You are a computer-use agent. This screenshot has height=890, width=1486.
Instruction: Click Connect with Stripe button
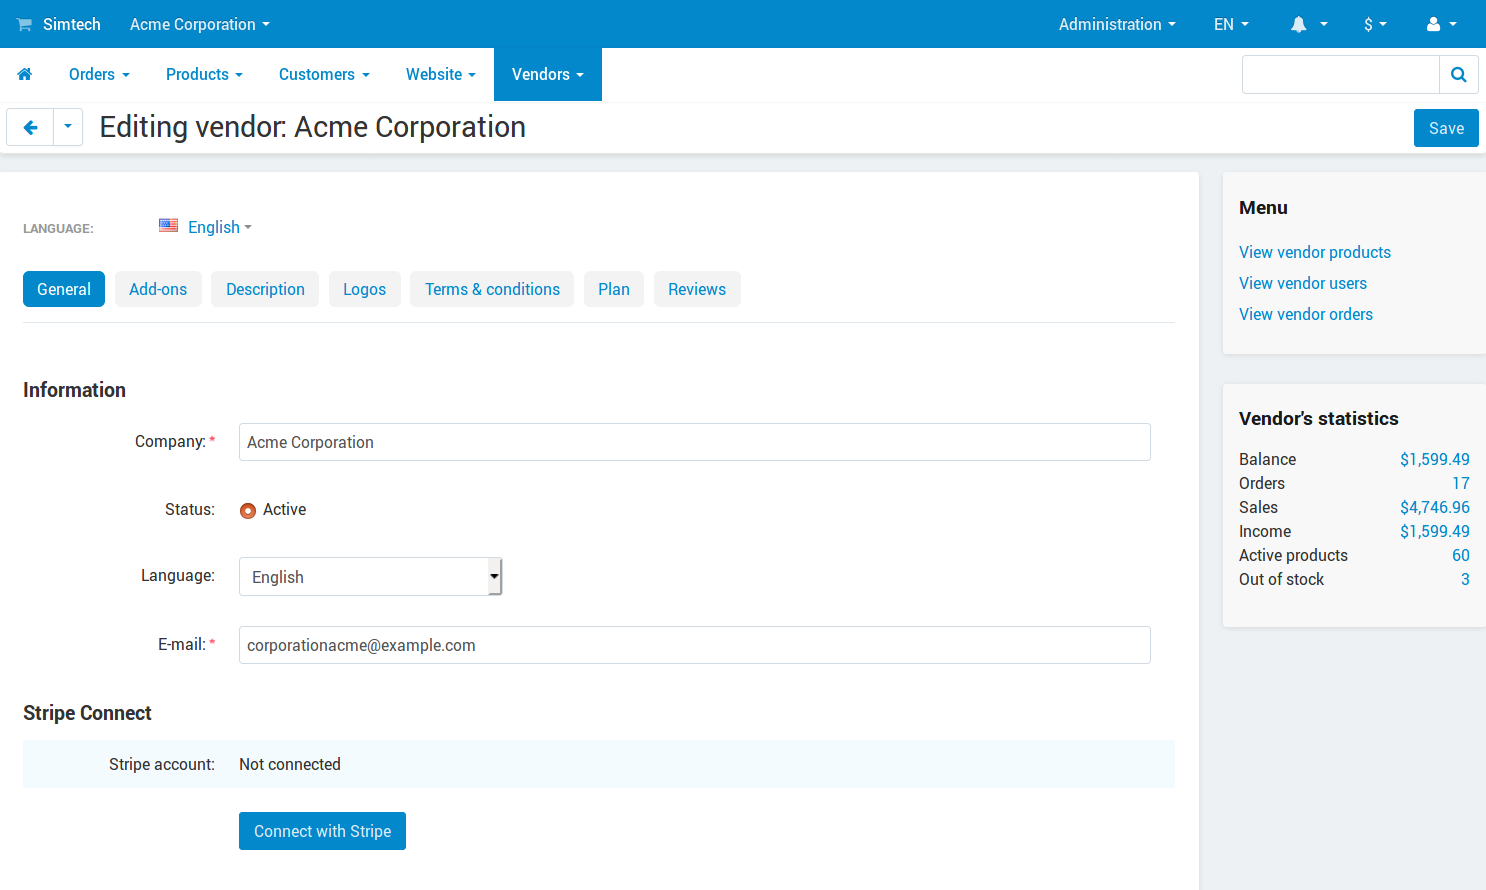click(x=322, y=831)
